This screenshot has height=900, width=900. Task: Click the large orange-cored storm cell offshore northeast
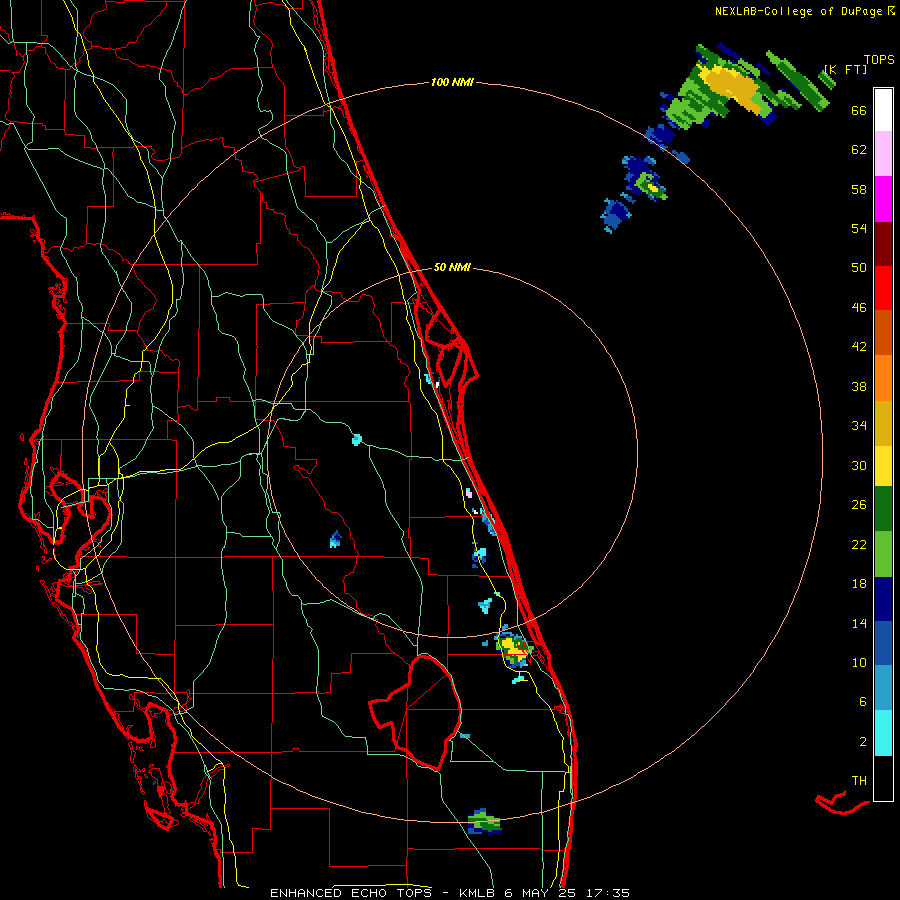tap(732, 86)
